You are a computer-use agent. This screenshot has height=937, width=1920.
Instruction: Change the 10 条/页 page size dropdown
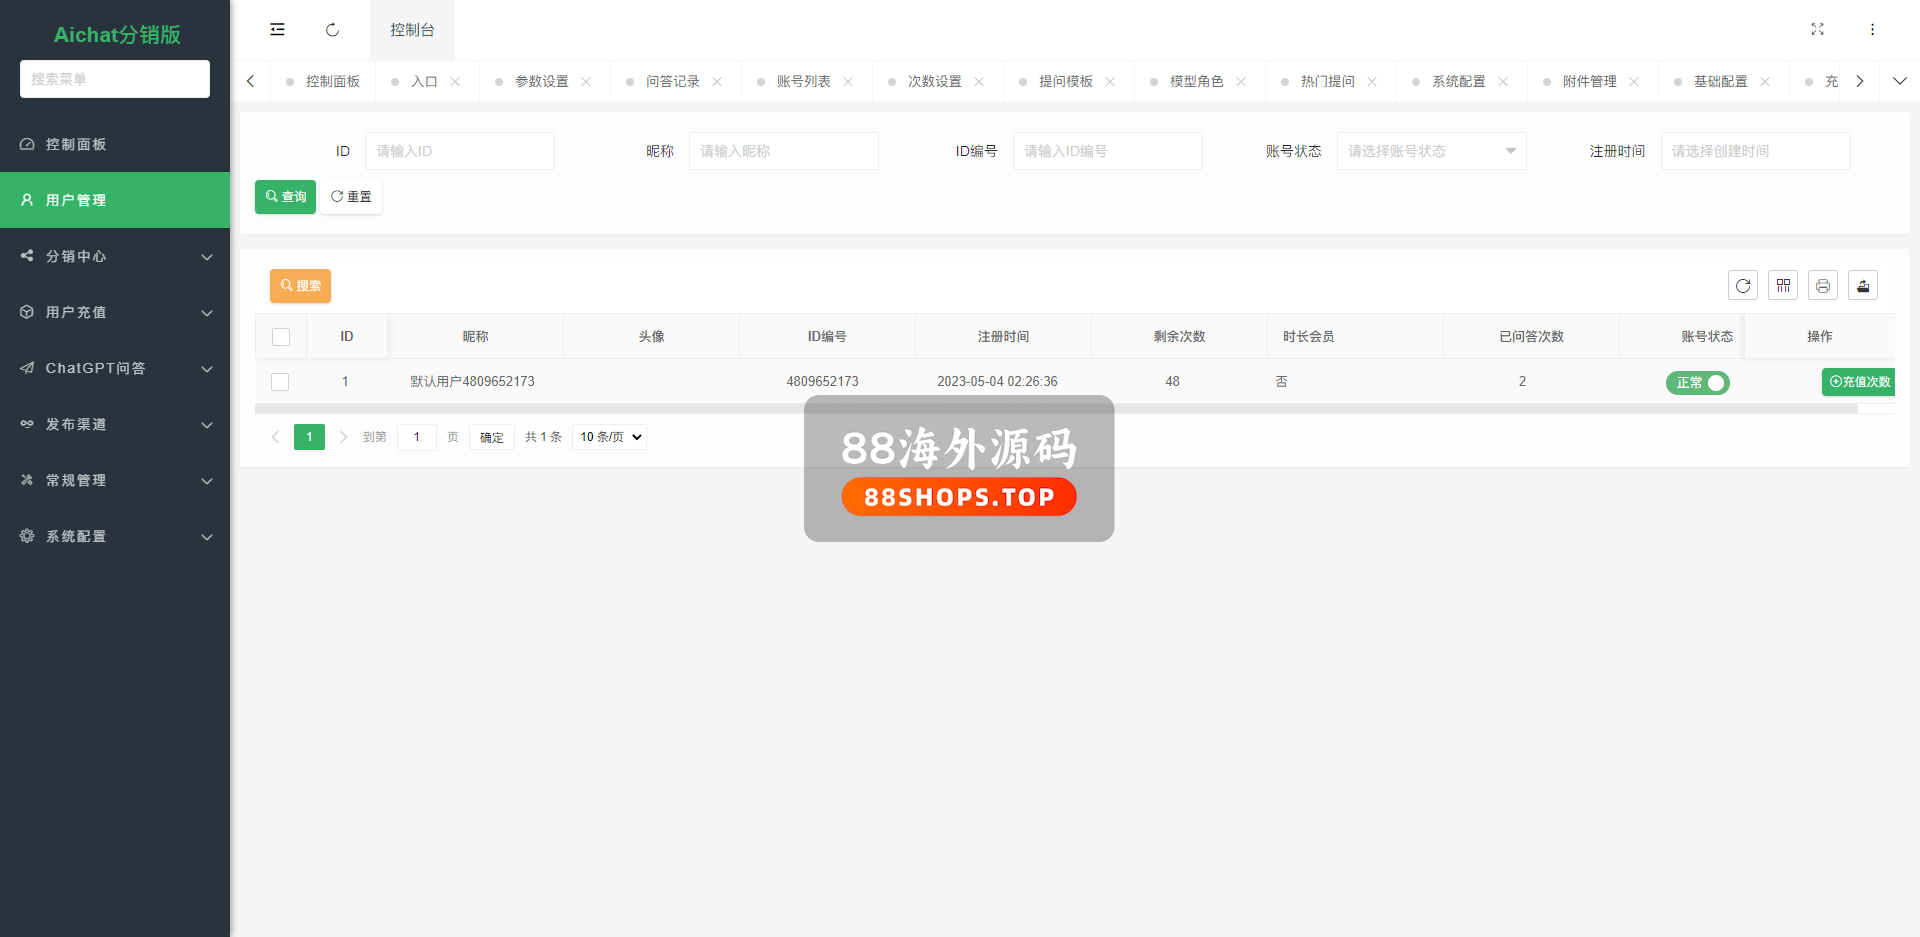click(609, 437)
